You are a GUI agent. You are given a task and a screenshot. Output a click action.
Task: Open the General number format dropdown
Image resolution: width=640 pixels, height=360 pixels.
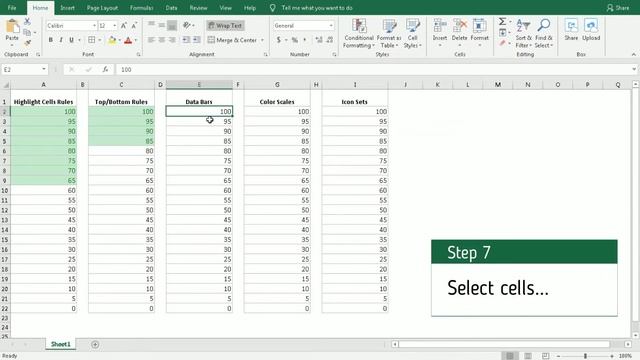click(x=331, y=25)
